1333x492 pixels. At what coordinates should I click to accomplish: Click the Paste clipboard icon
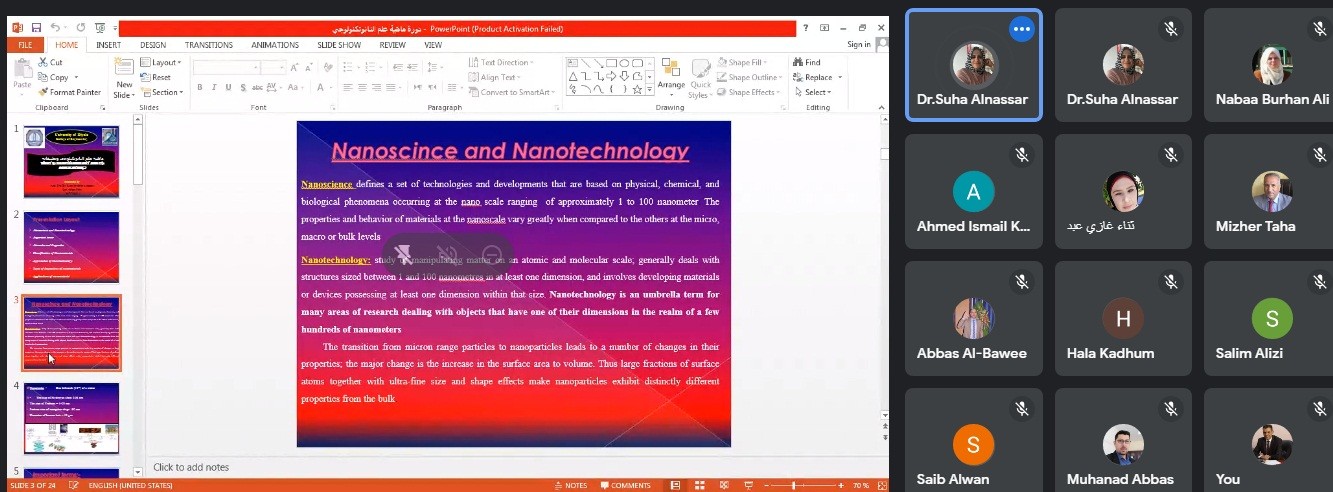23,67
